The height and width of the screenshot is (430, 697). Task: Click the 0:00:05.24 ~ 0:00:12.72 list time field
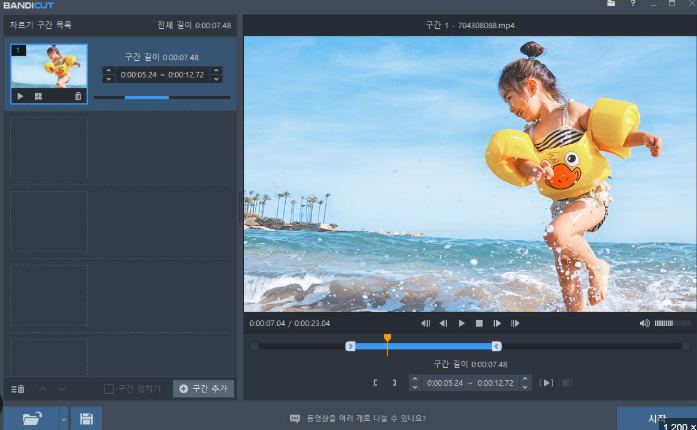tap(162, 75)
